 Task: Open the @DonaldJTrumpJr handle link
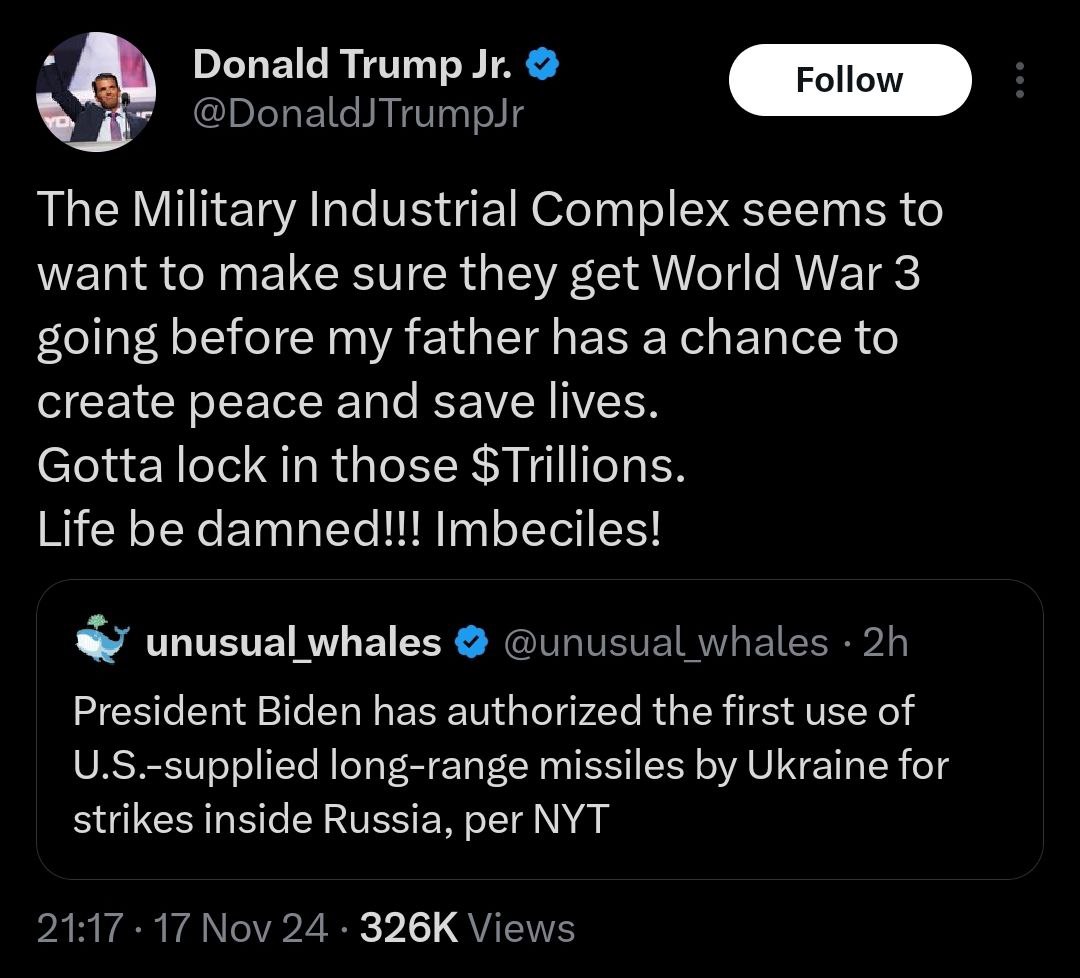point(357,116)
